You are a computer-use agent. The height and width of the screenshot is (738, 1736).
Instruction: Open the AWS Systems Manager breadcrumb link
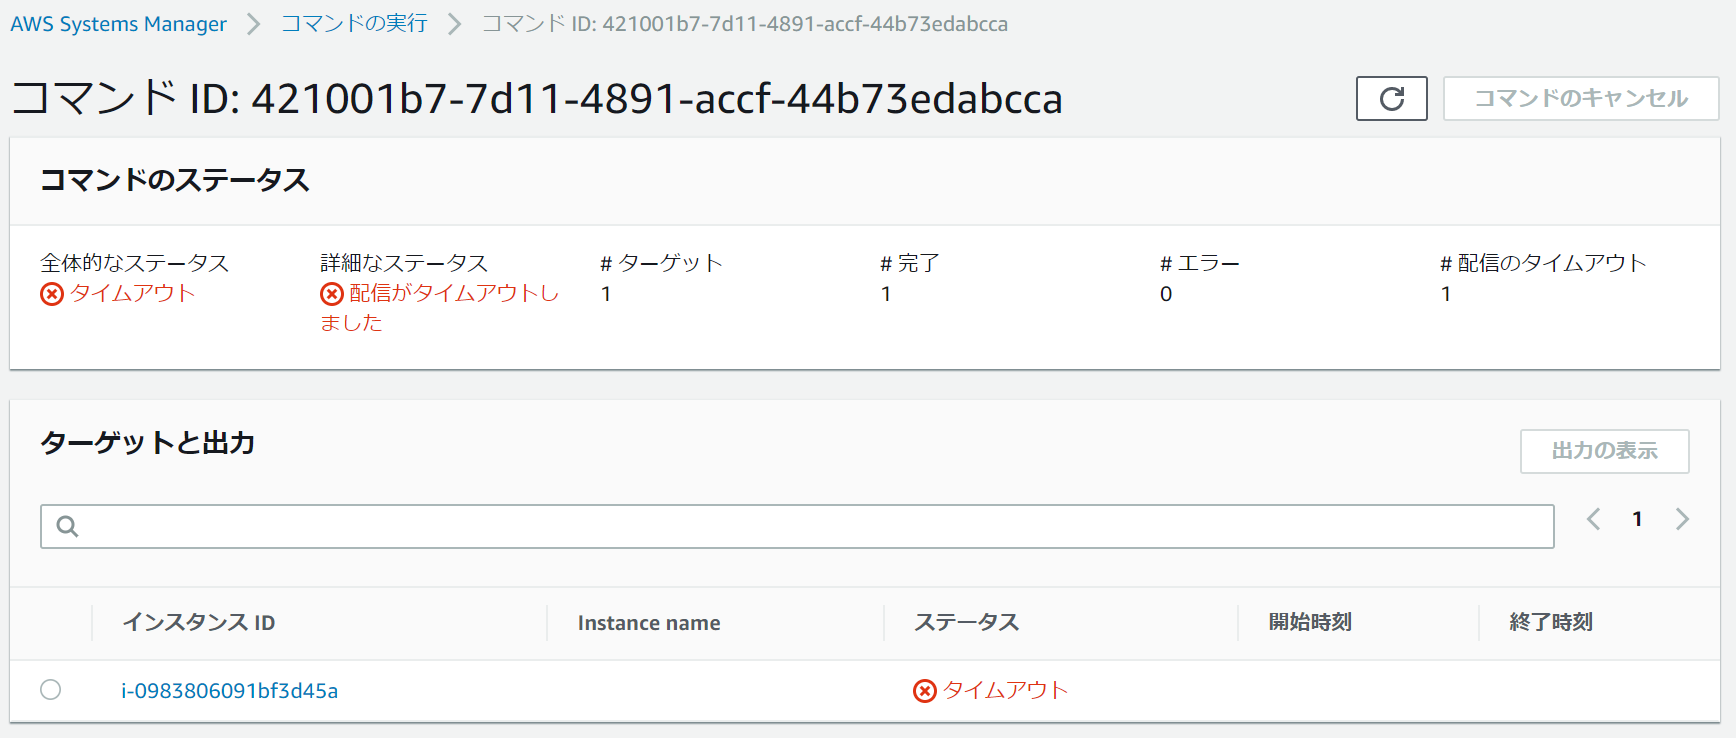(118, 24)
